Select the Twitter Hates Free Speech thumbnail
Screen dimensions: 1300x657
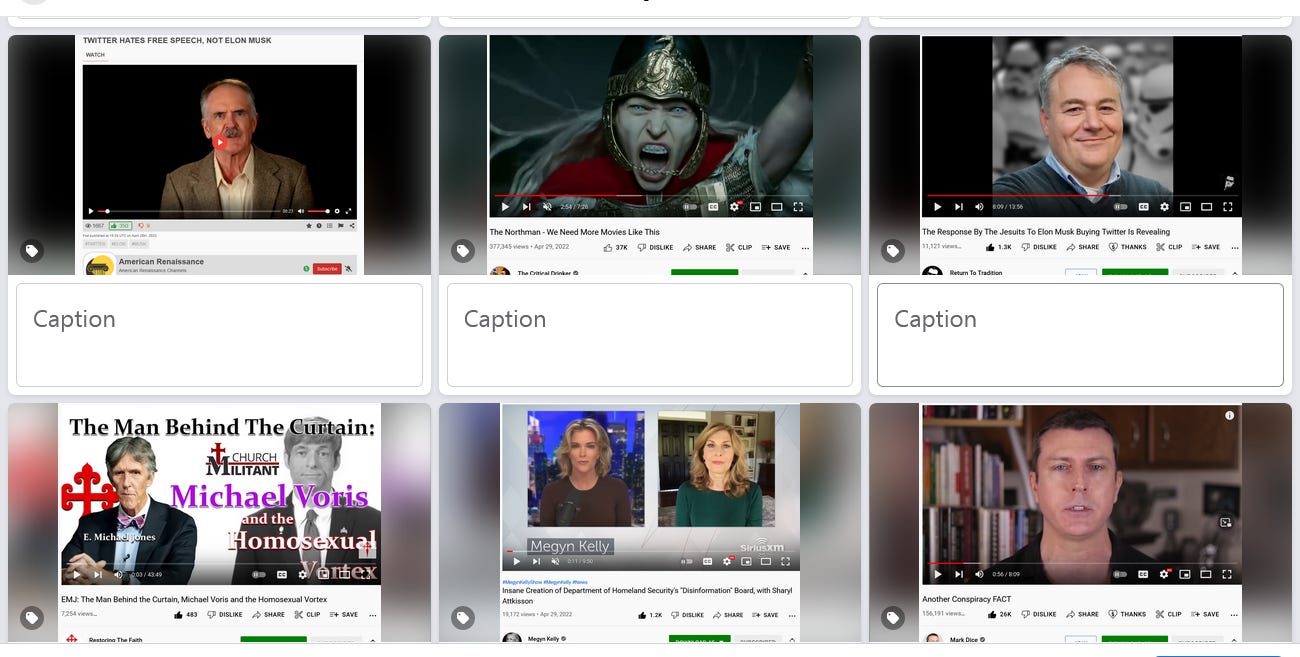[x=219, y=155]
